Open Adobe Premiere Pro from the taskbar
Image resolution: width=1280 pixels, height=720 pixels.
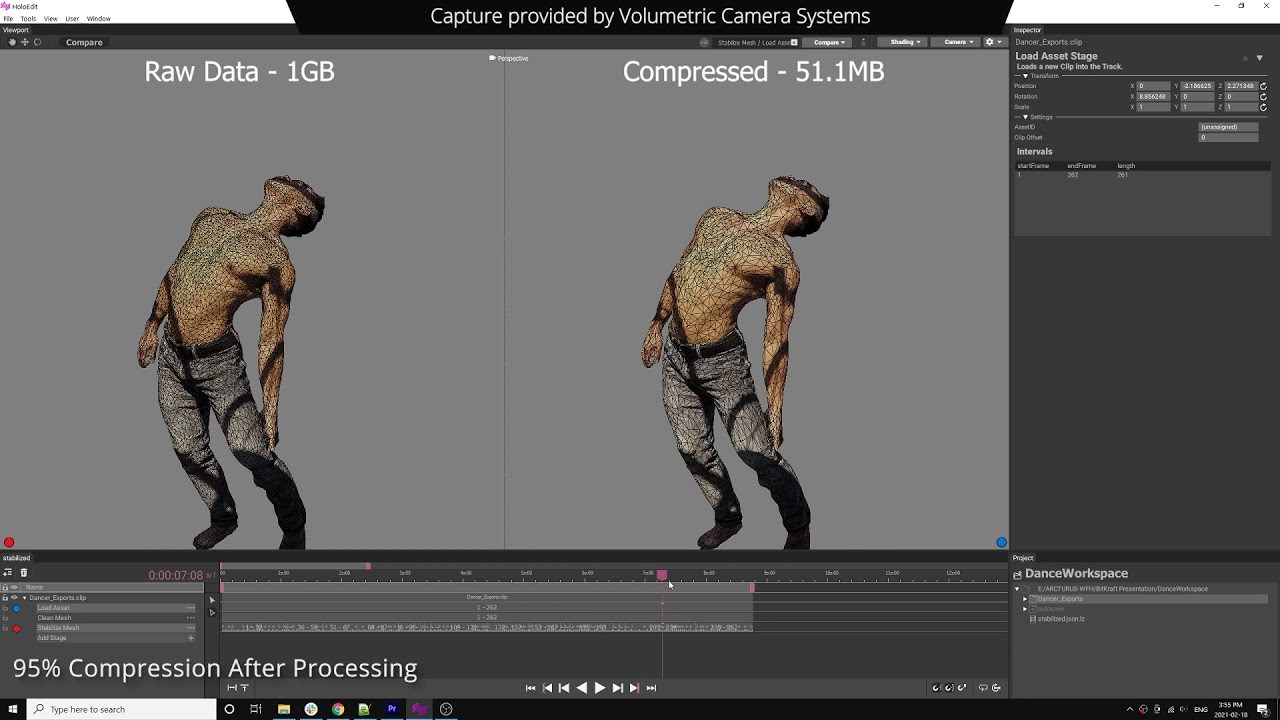click(392, 709)
